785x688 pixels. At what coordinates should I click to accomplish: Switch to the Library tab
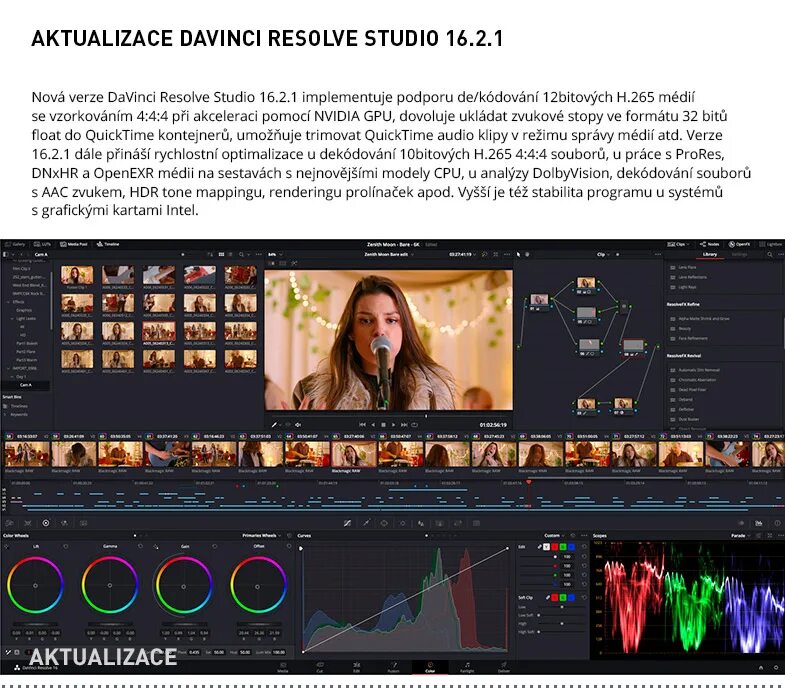[710, 254]
